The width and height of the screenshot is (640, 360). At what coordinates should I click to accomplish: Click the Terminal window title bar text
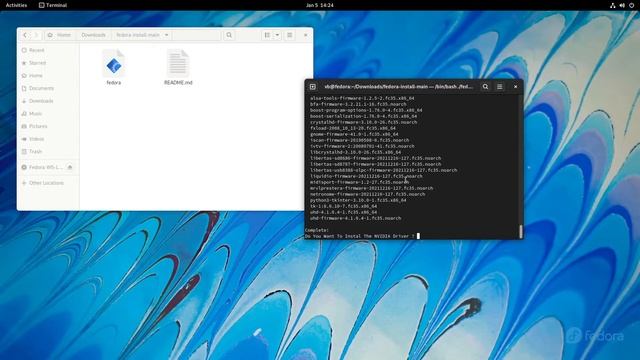(398, 87)
